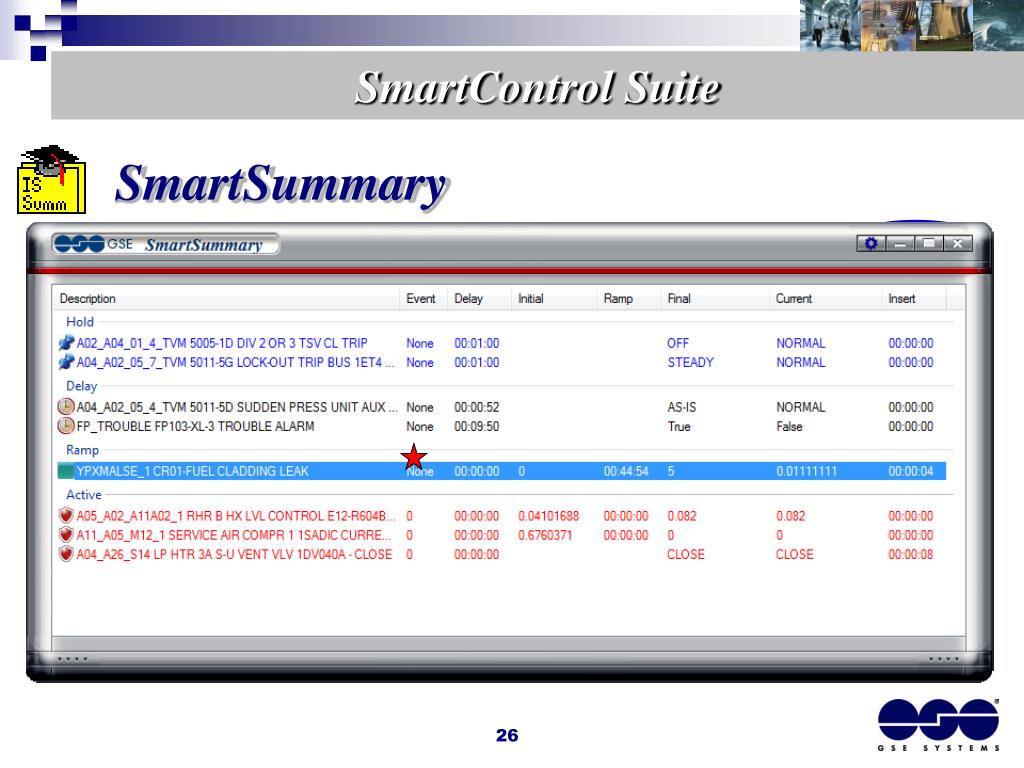Maximize the SmartSummary window
The image size is (1024, 768).
[x=929, y=244]
